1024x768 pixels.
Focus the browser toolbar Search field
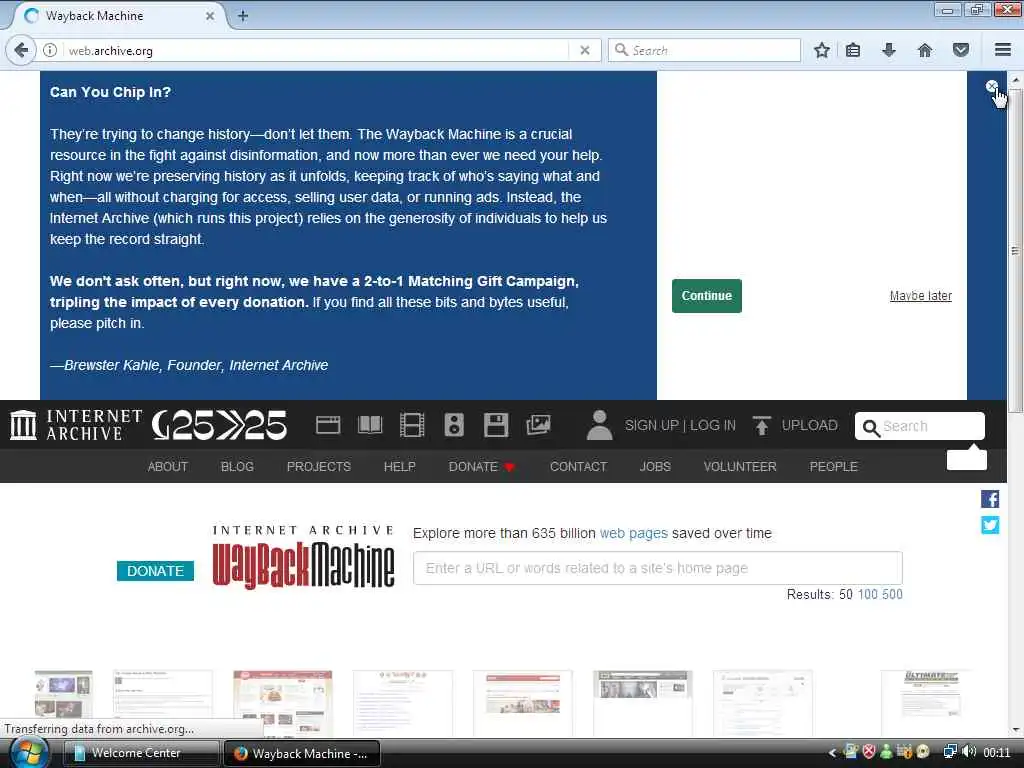pos(704,50)
